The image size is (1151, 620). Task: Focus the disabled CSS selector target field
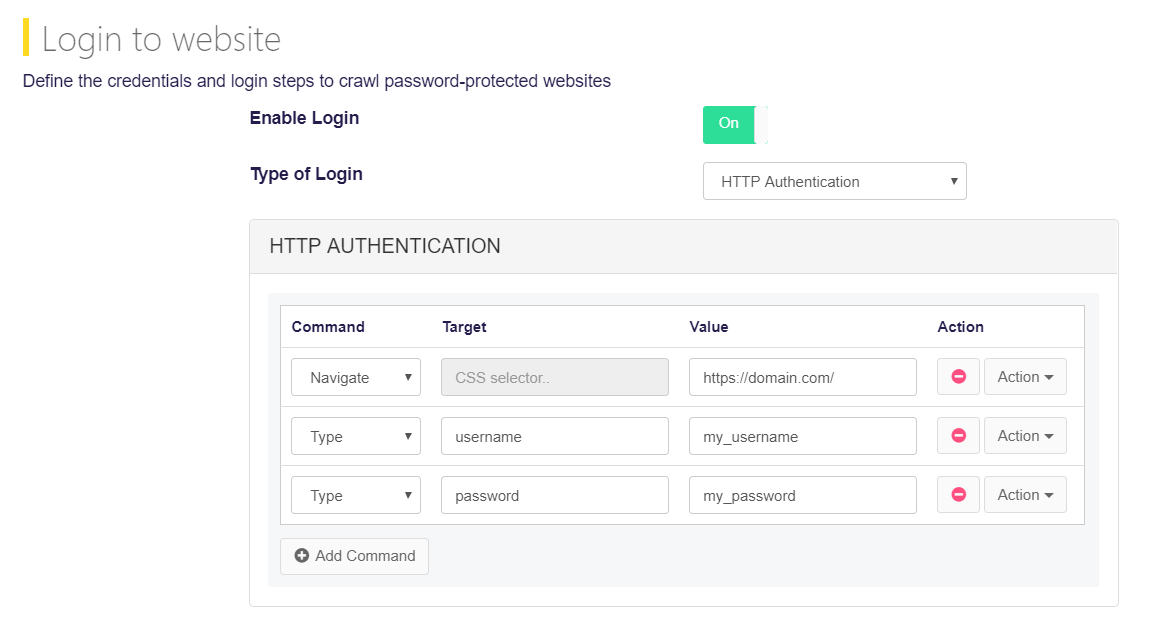point(555,377)
